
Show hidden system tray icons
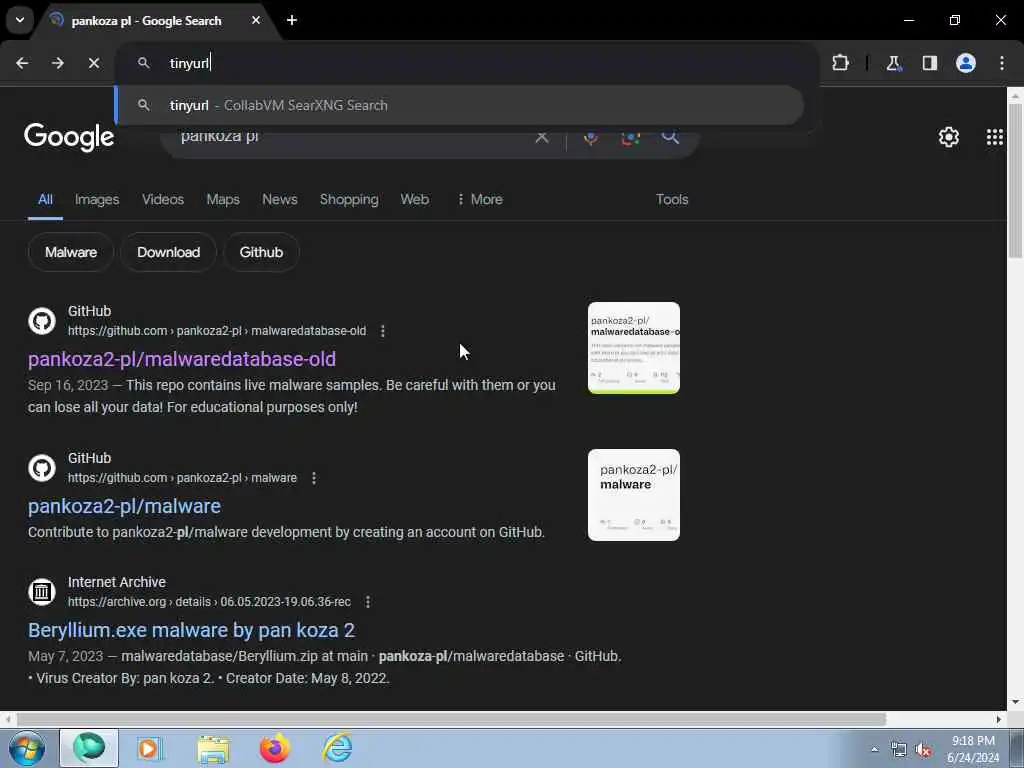click(874, 749)
